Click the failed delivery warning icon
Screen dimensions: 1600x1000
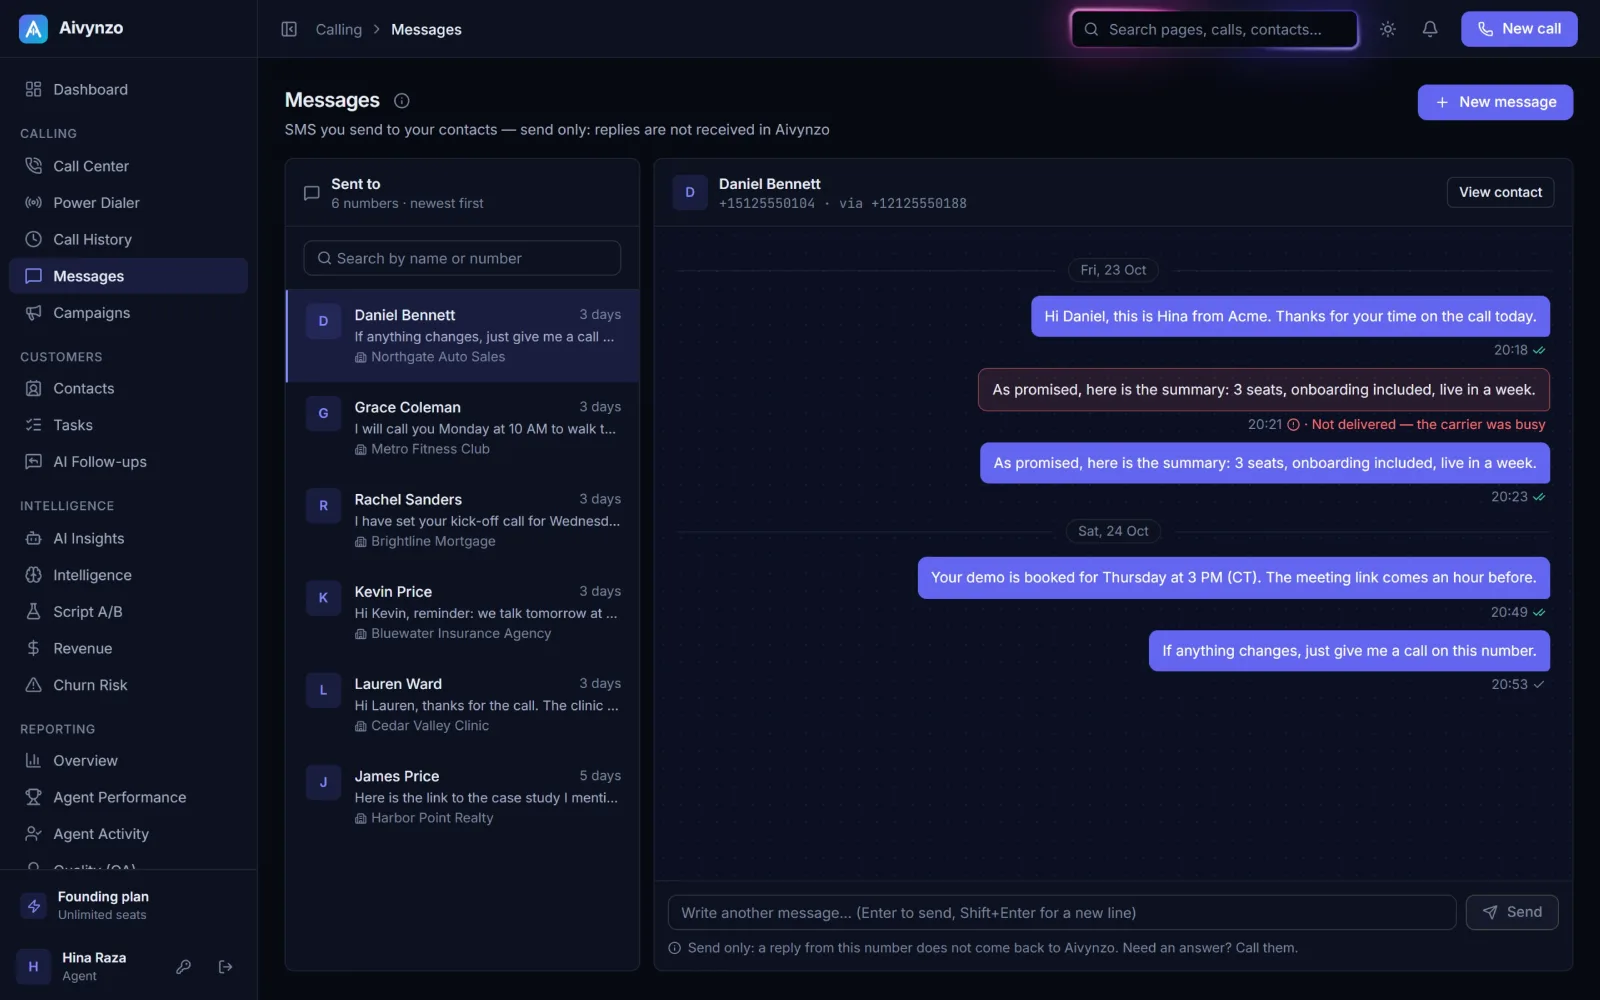coord(1293,425)
